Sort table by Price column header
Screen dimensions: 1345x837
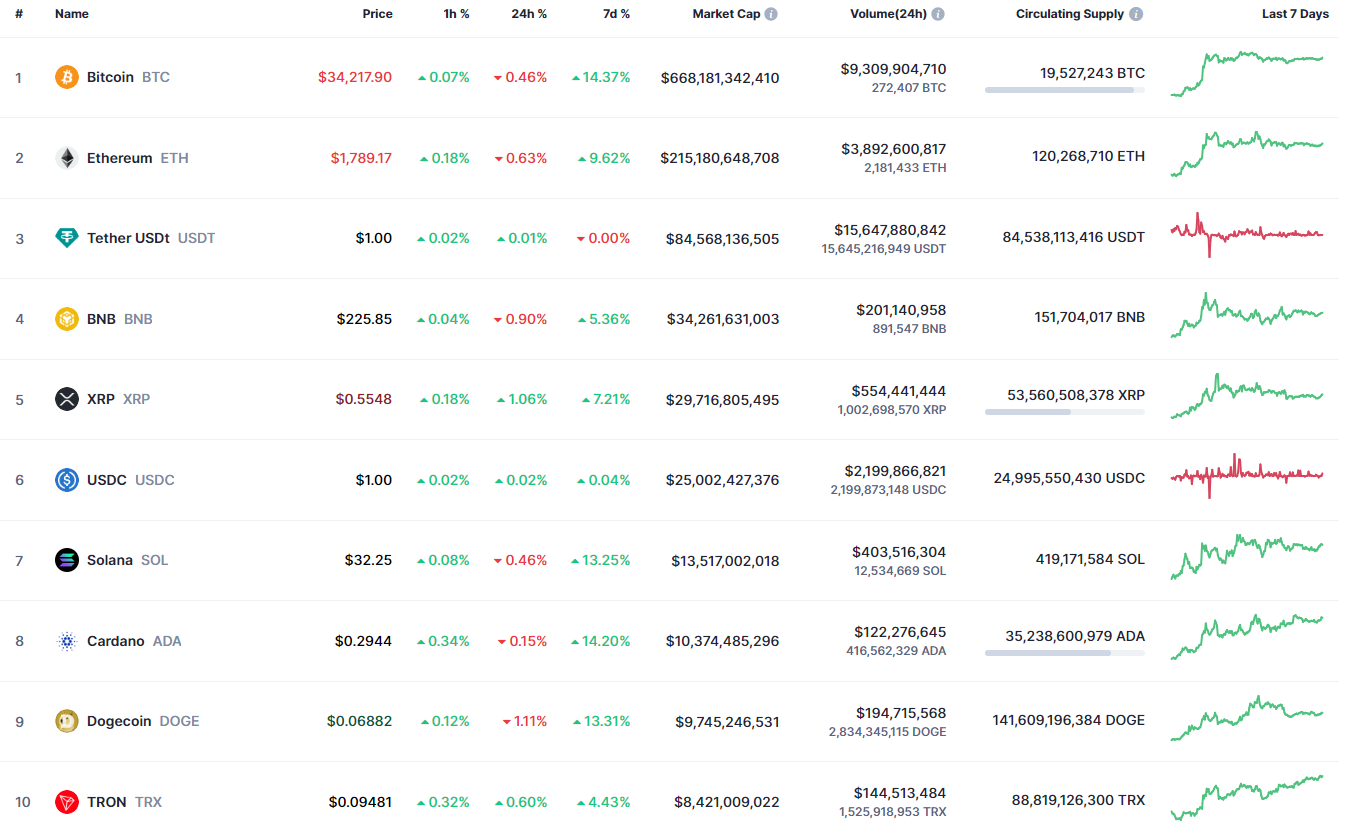[x=377, y=14]
